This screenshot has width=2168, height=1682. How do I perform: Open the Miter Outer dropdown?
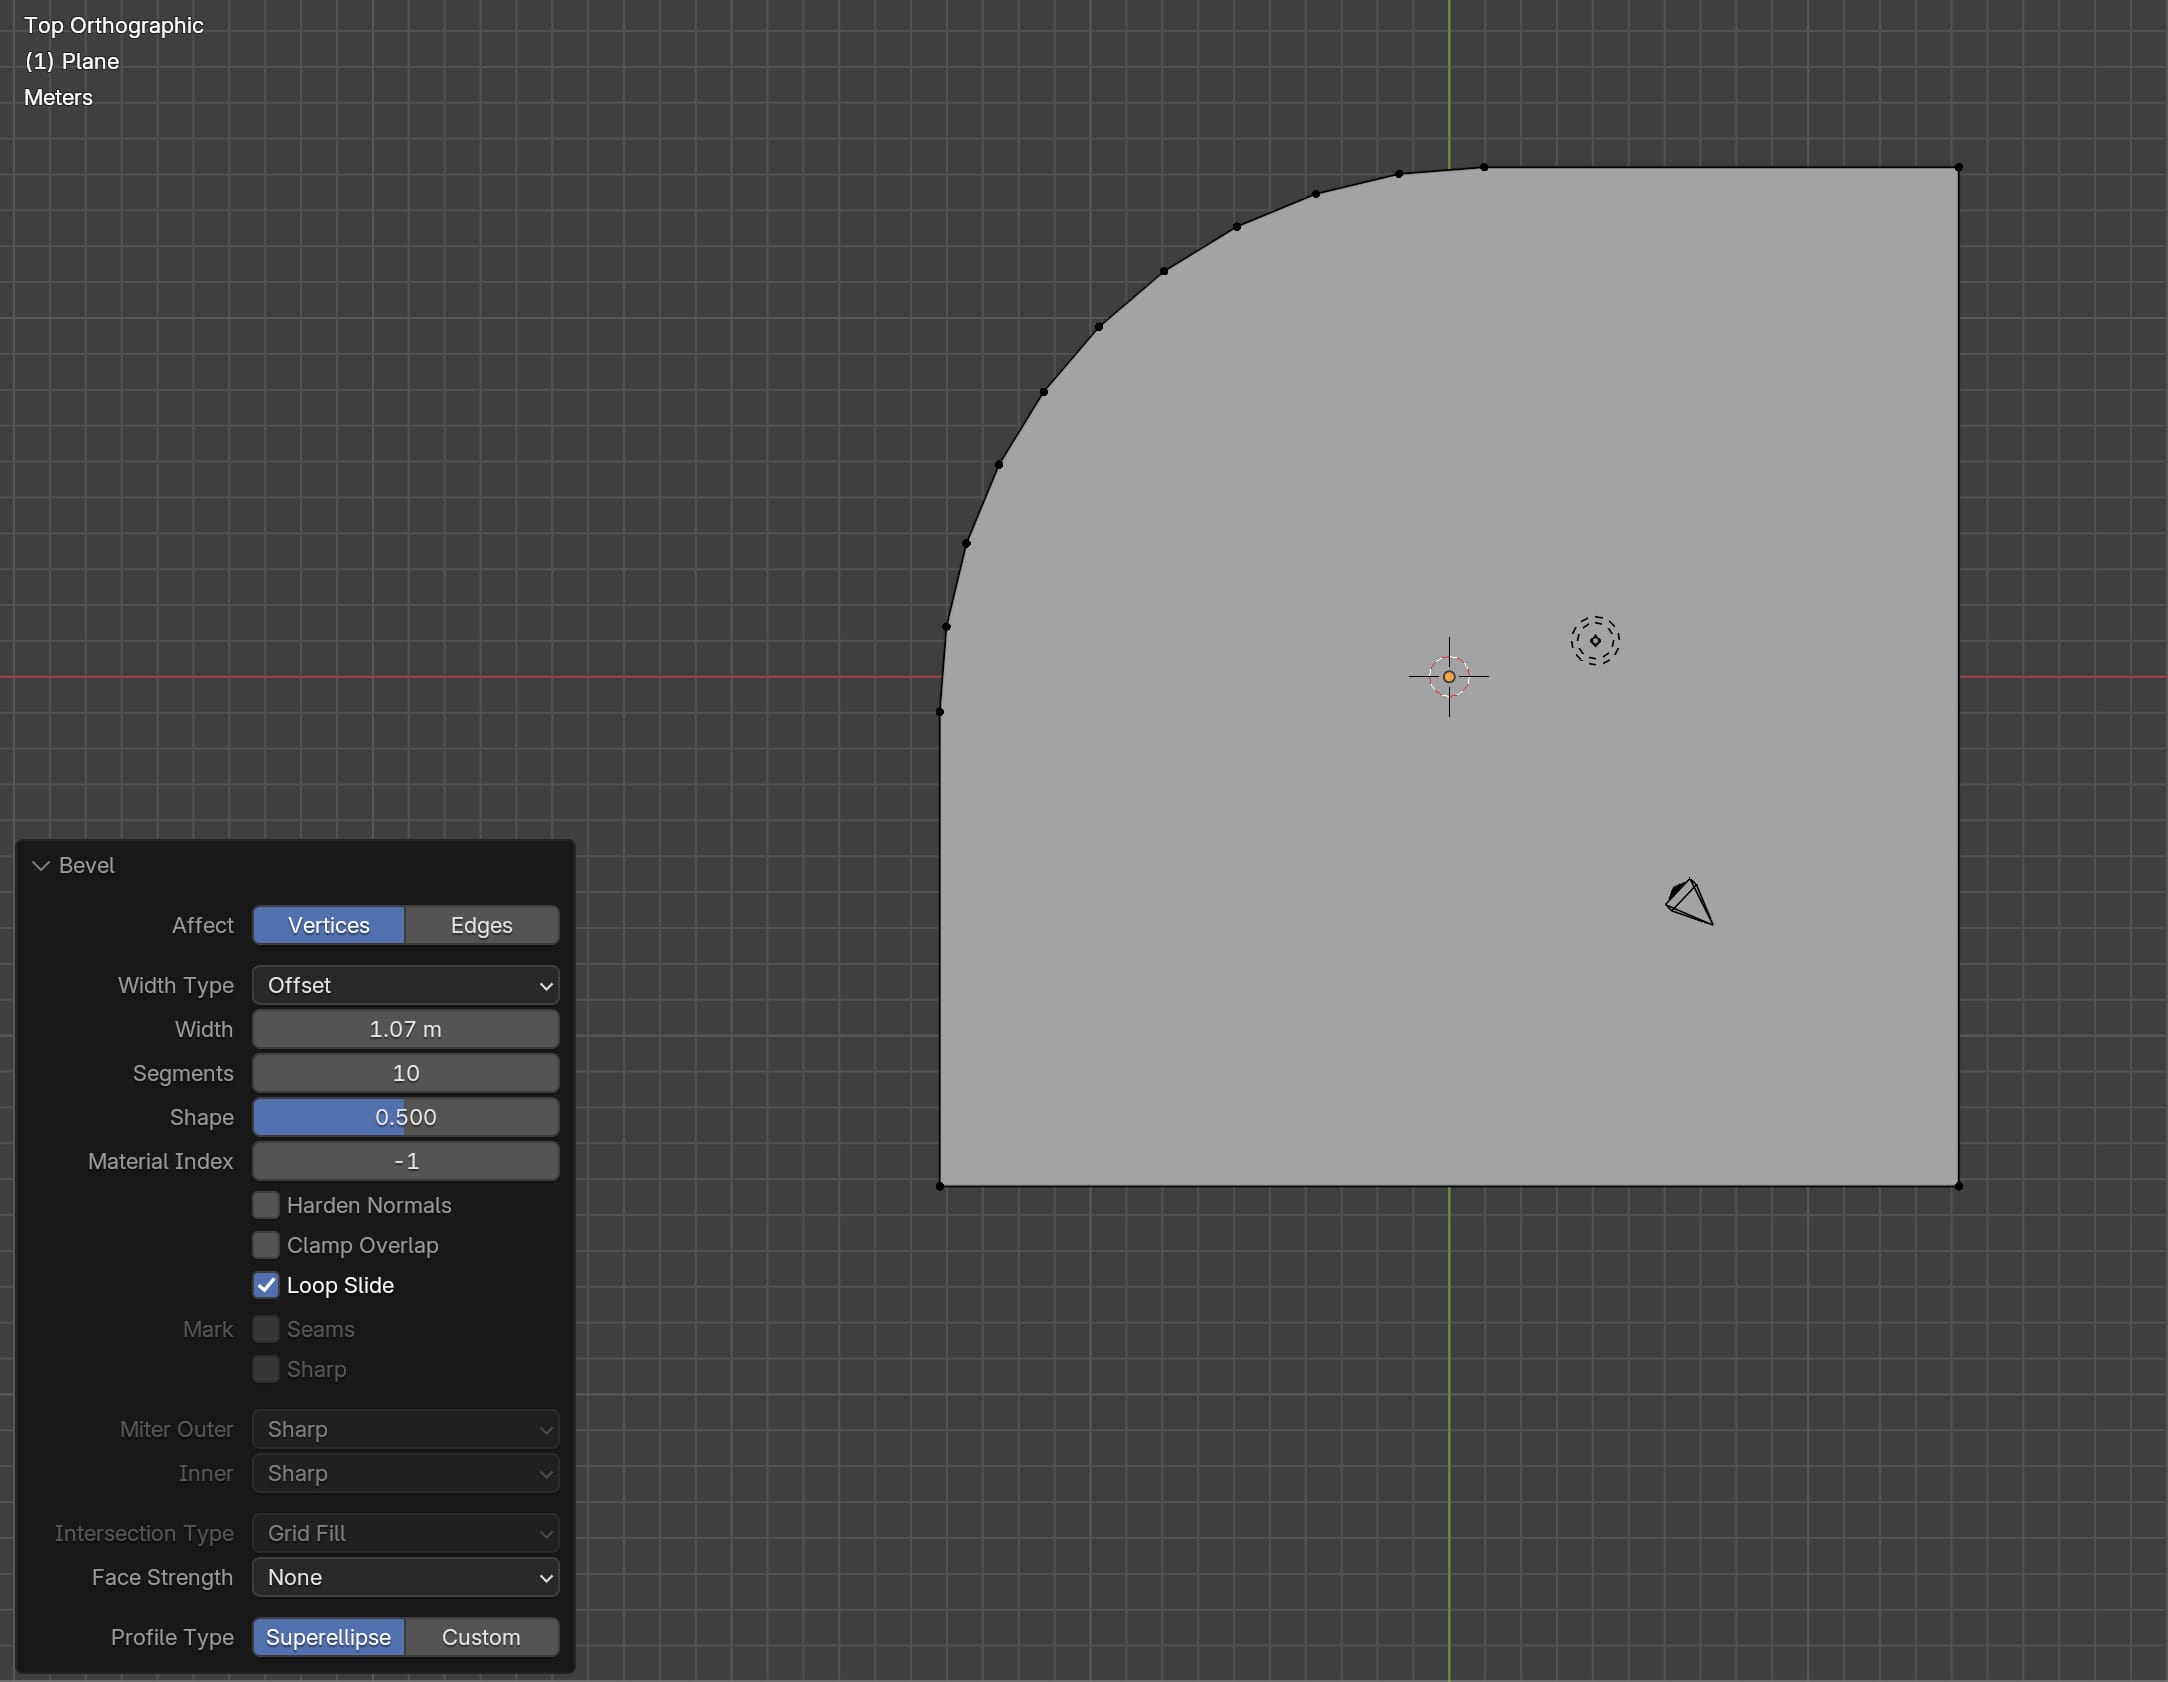pyautogui.click(x=406, y=1429)
